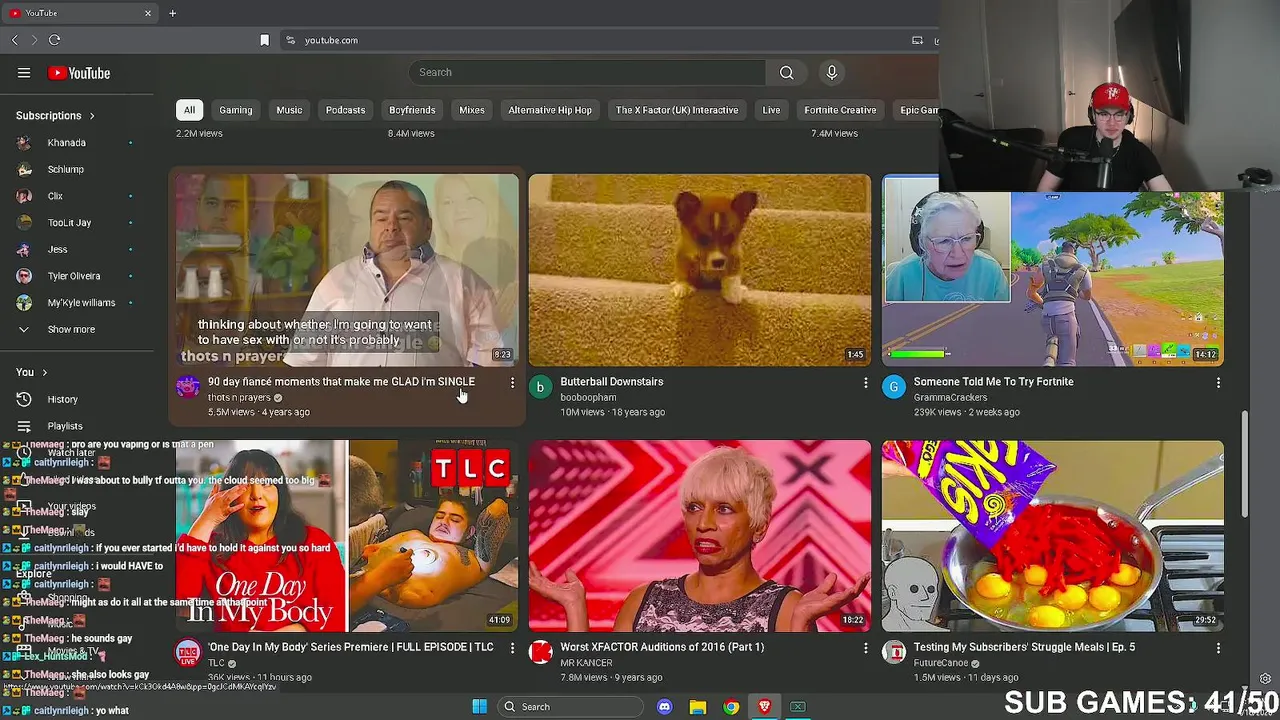
Task: Reload the page in browser
Action: [54, 40]
